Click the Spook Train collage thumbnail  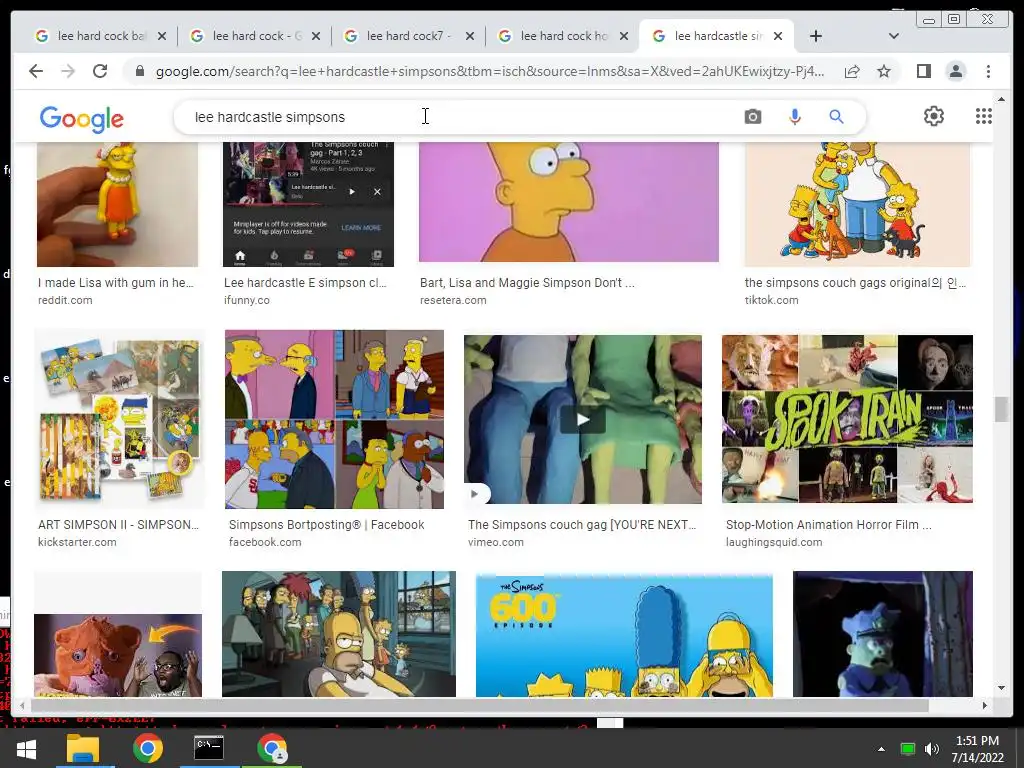(x=847, y=419)
